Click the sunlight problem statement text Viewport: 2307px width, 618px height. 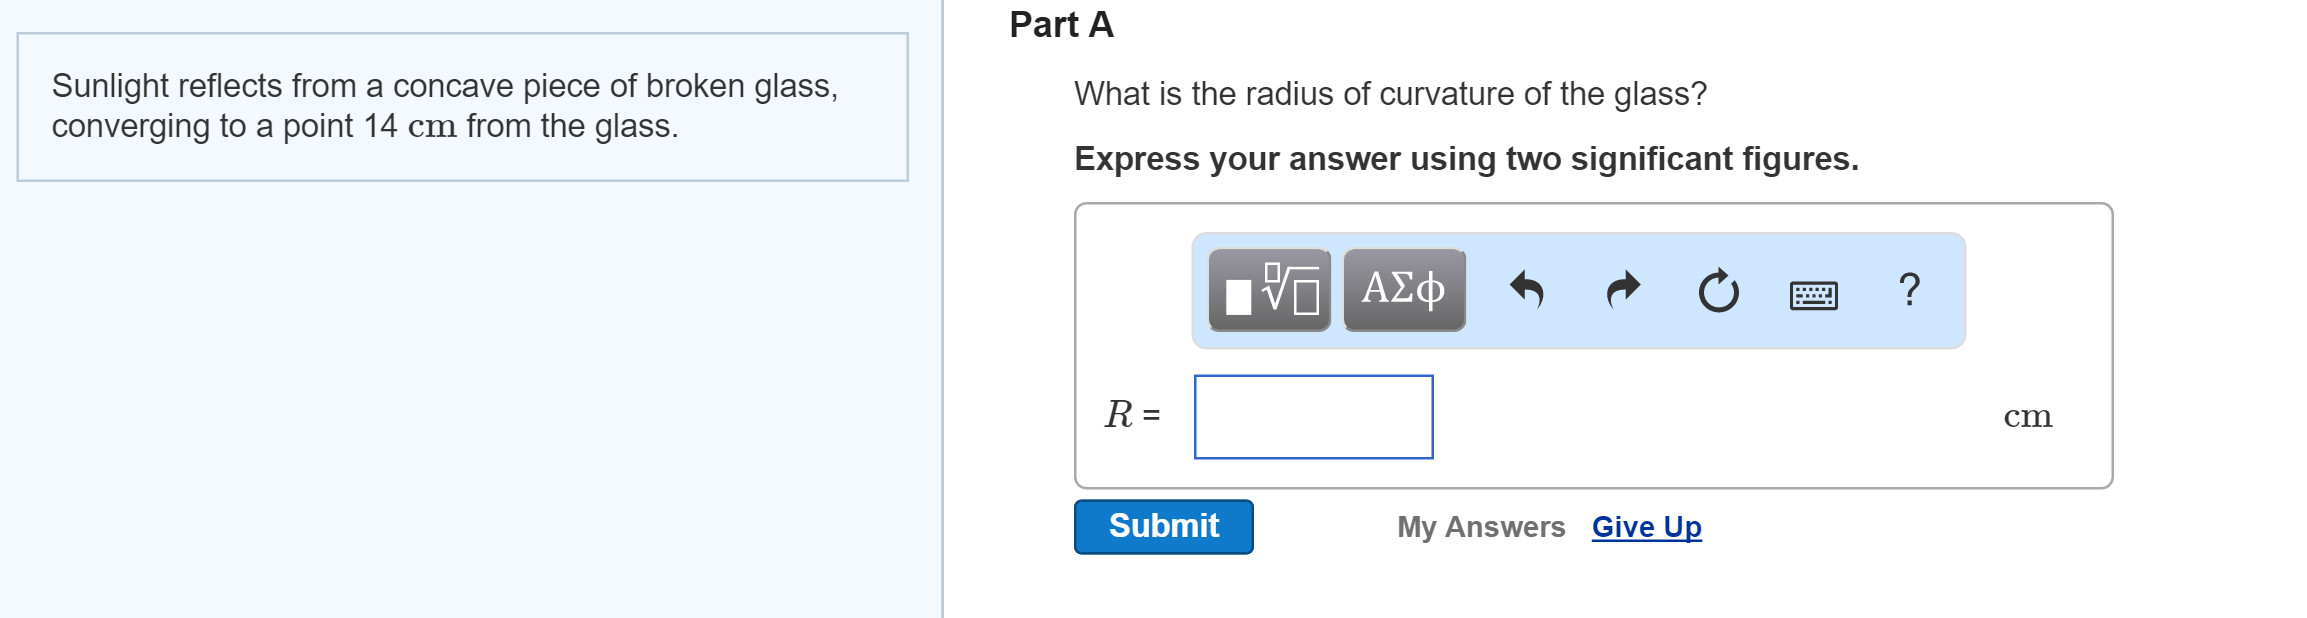(445, 106)
